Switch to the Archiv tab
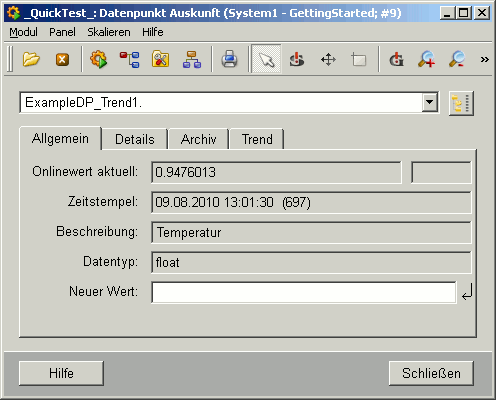496x400 pixels. [199, 139]
